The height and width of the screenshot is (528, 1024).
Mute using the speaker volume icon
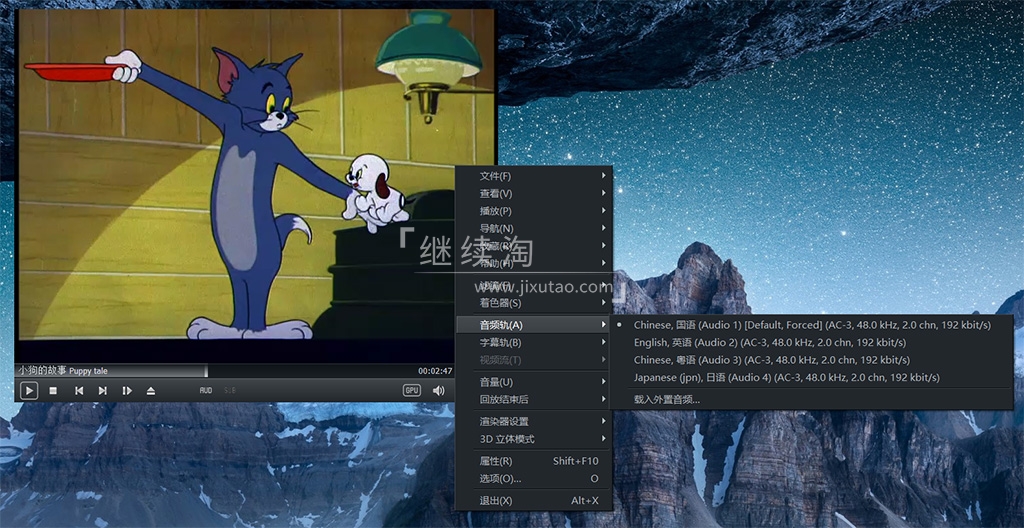coord(438,390)
